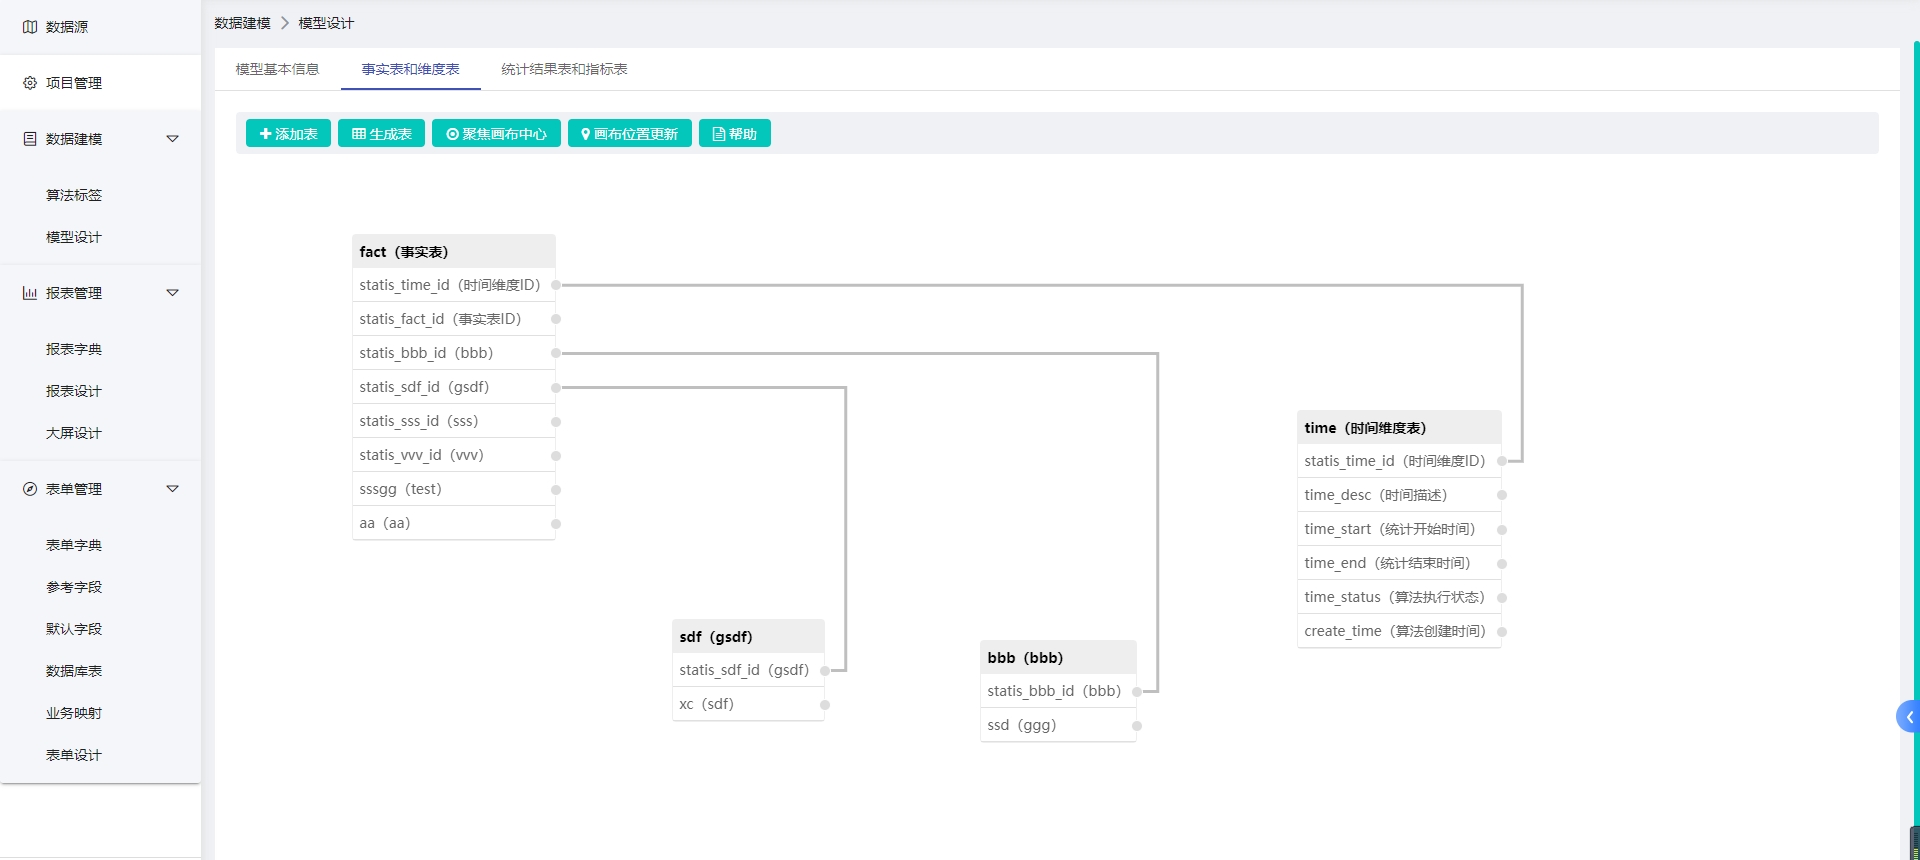The image size is (1920, 860).
Task: Open 报表字典 in sidebar
Action: (x=74, y=349)
